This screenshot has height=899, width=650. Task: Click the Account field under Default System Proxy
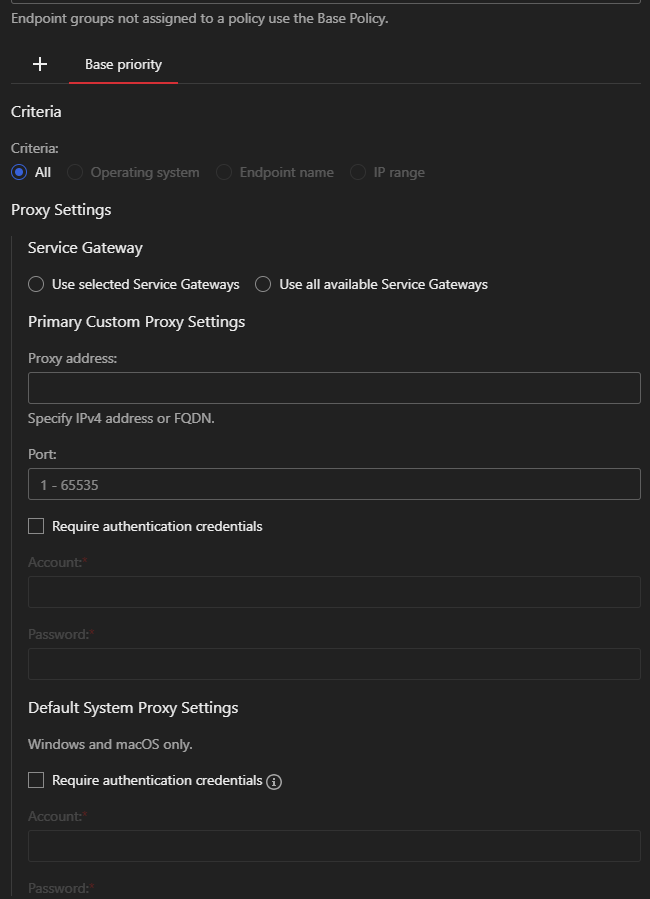tap(334, 846)
